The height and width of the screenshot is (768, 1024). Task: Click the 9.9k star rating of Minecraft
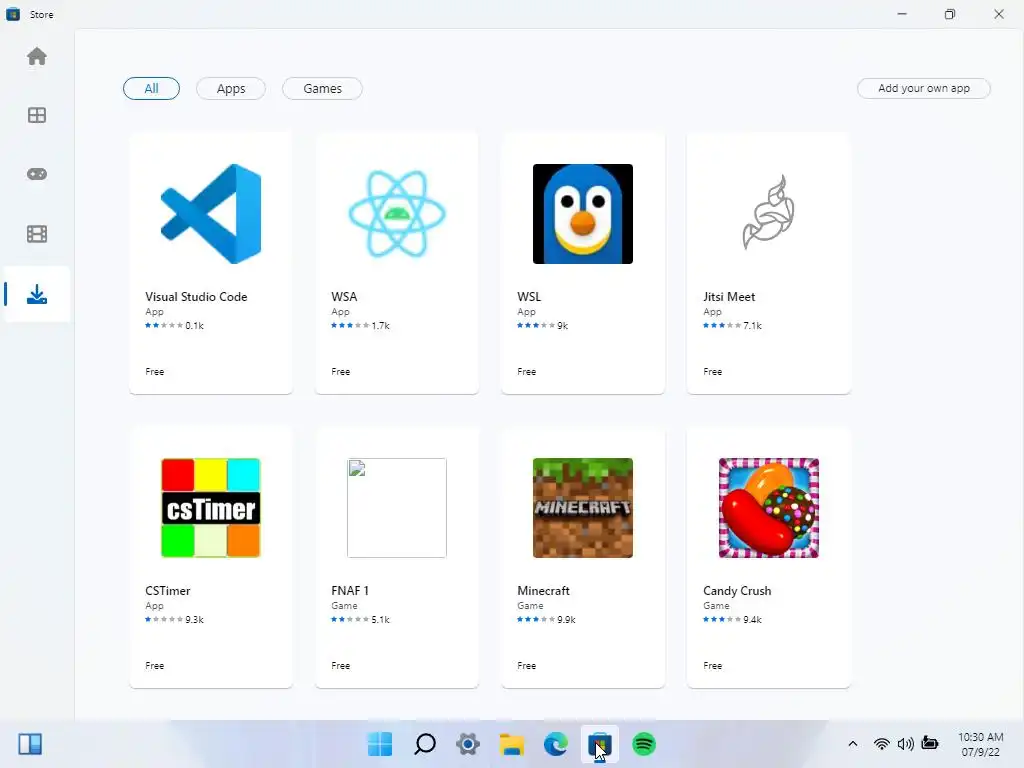coord(547,619)
